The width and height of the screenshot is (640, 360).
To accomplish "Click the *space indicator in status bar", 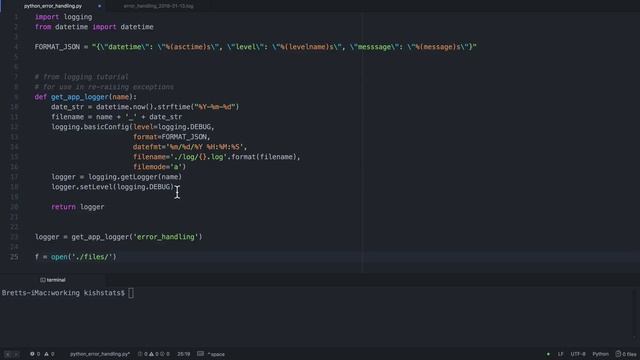I will coord(216,354).
